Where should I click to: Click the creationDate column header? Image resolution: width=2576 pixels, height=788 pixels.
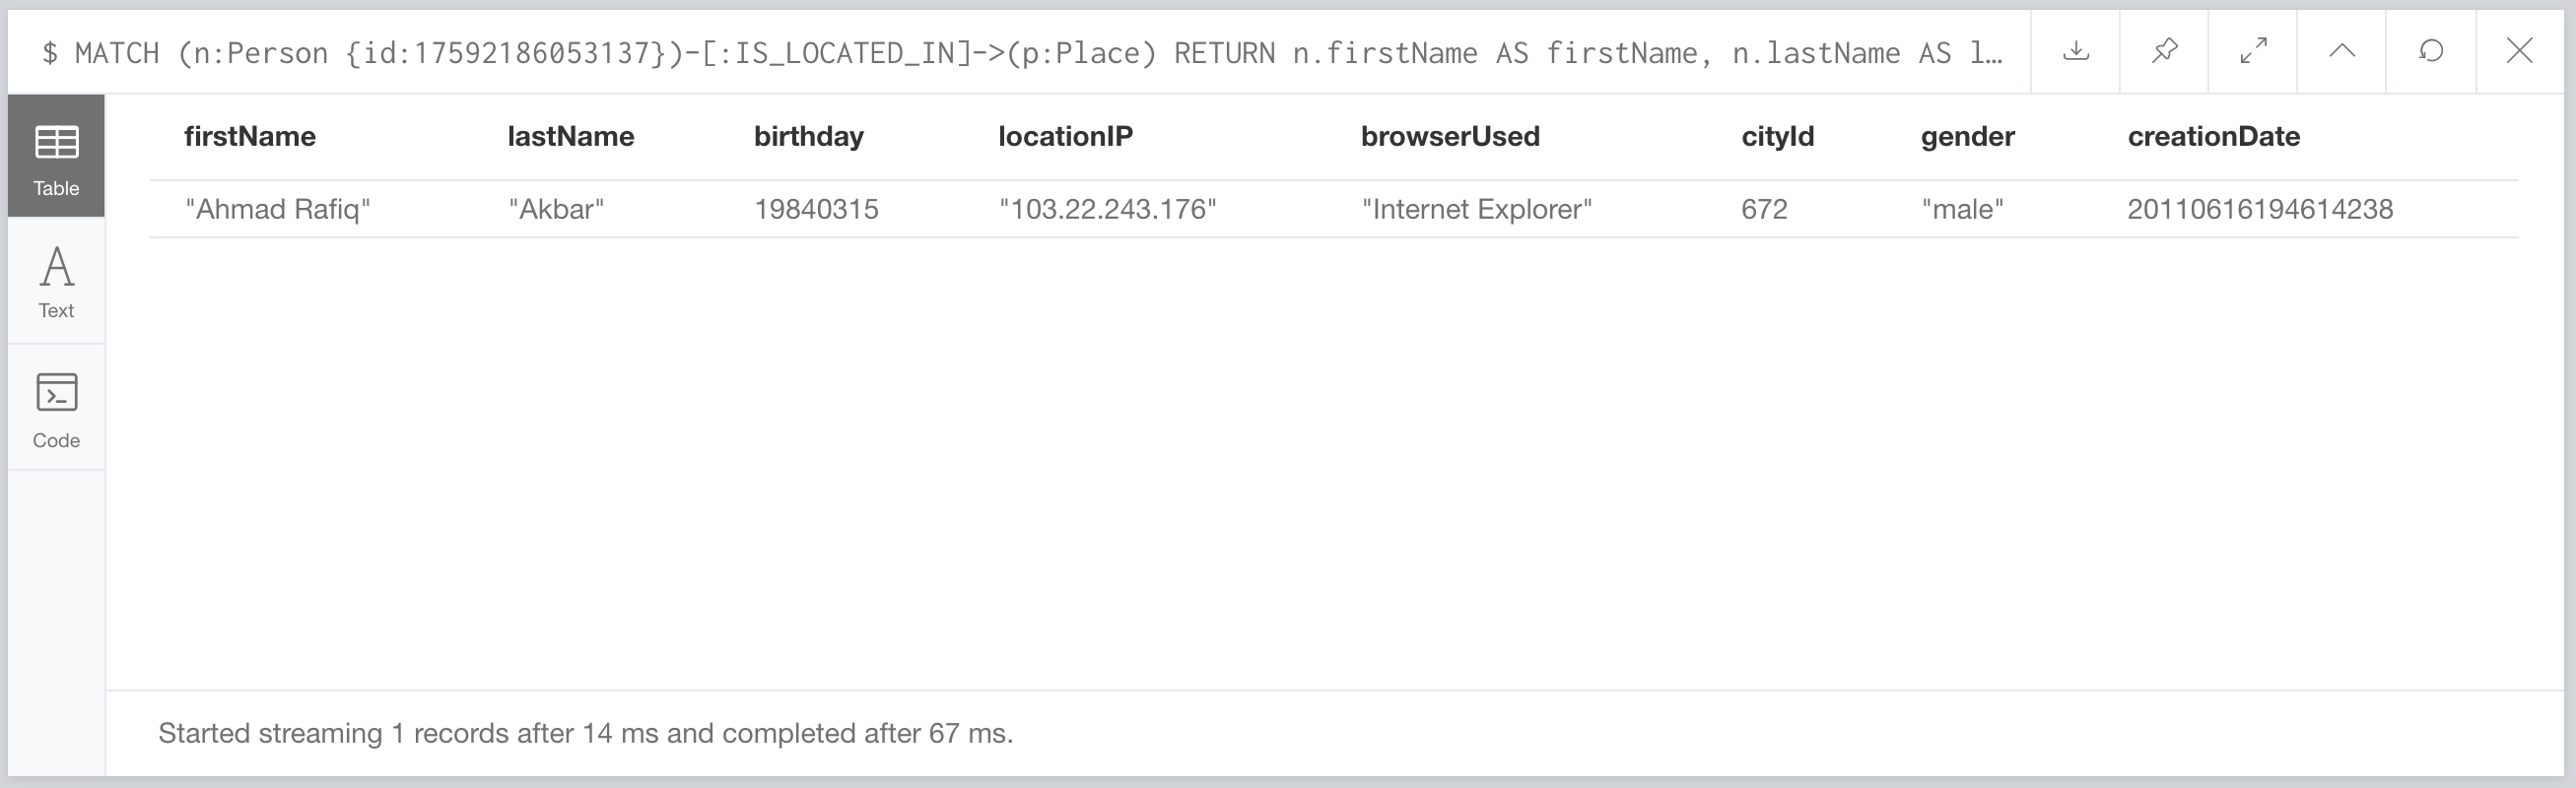click(2213, 137)
